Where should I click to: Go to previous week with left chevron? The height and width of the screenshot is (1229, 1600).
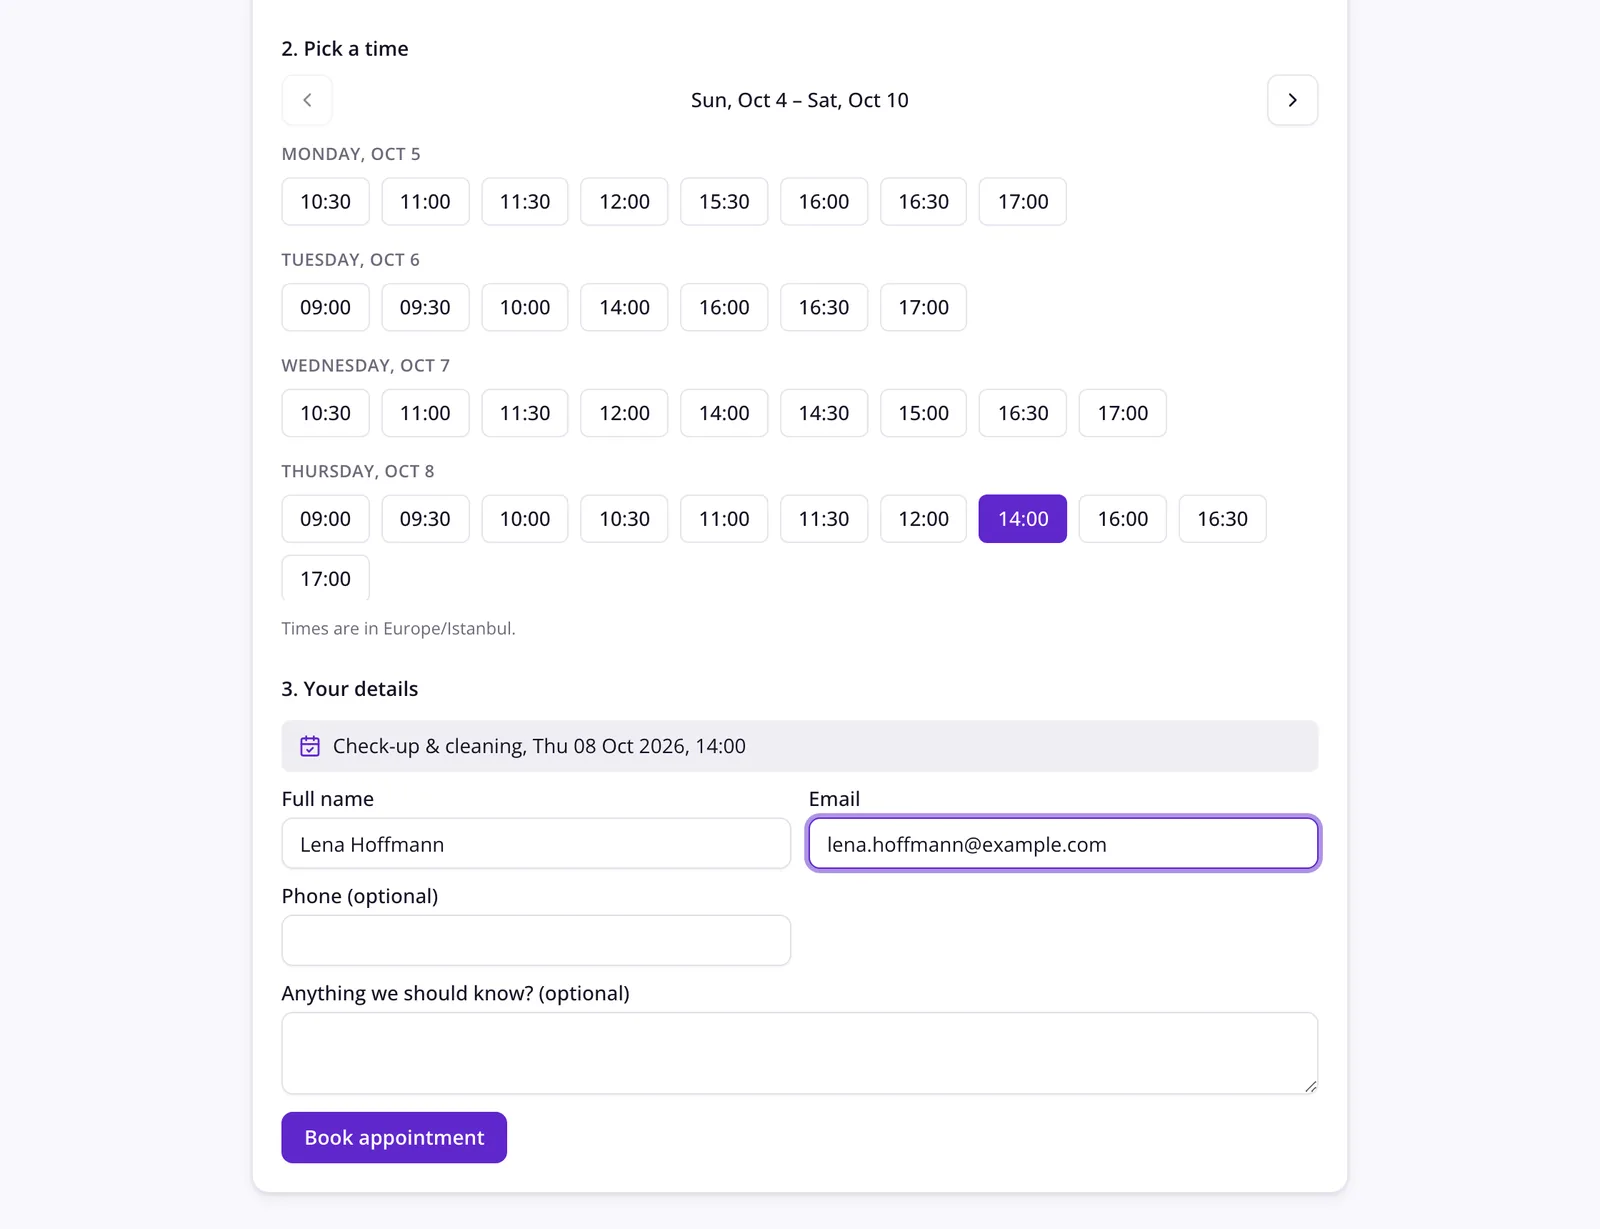point(307,100)
